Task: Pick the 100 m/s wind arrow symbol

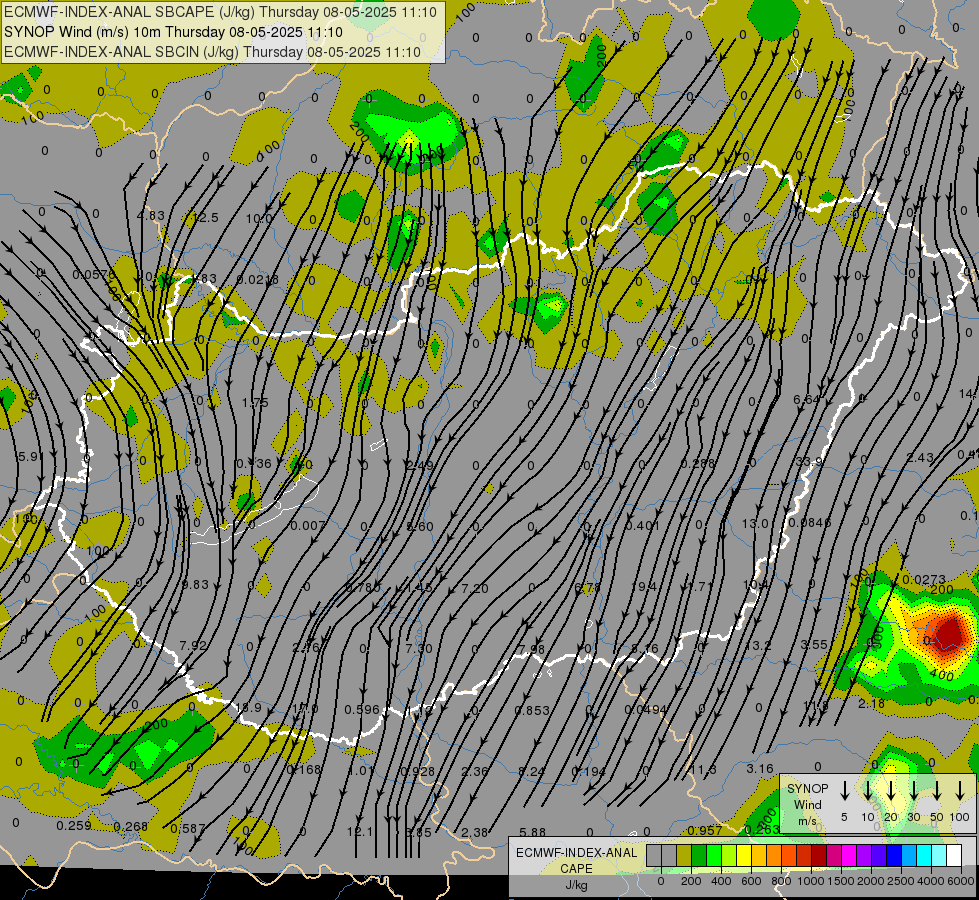Action: [x=960, y=790]
